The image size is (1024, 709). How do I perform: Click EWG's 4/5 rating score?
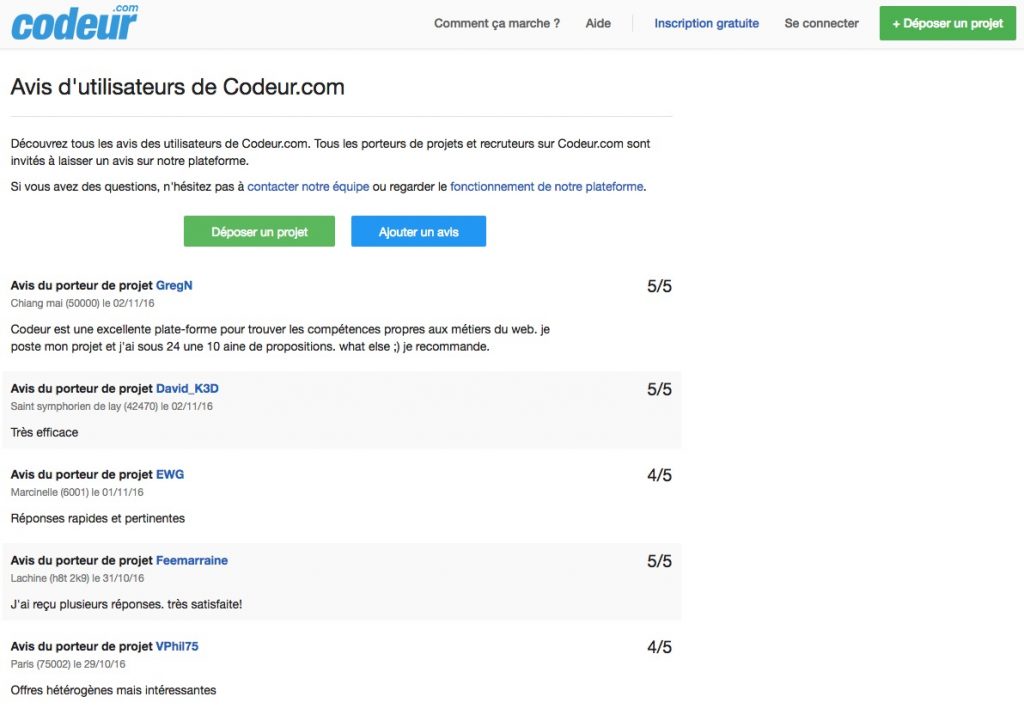click(x=659, y=476)
